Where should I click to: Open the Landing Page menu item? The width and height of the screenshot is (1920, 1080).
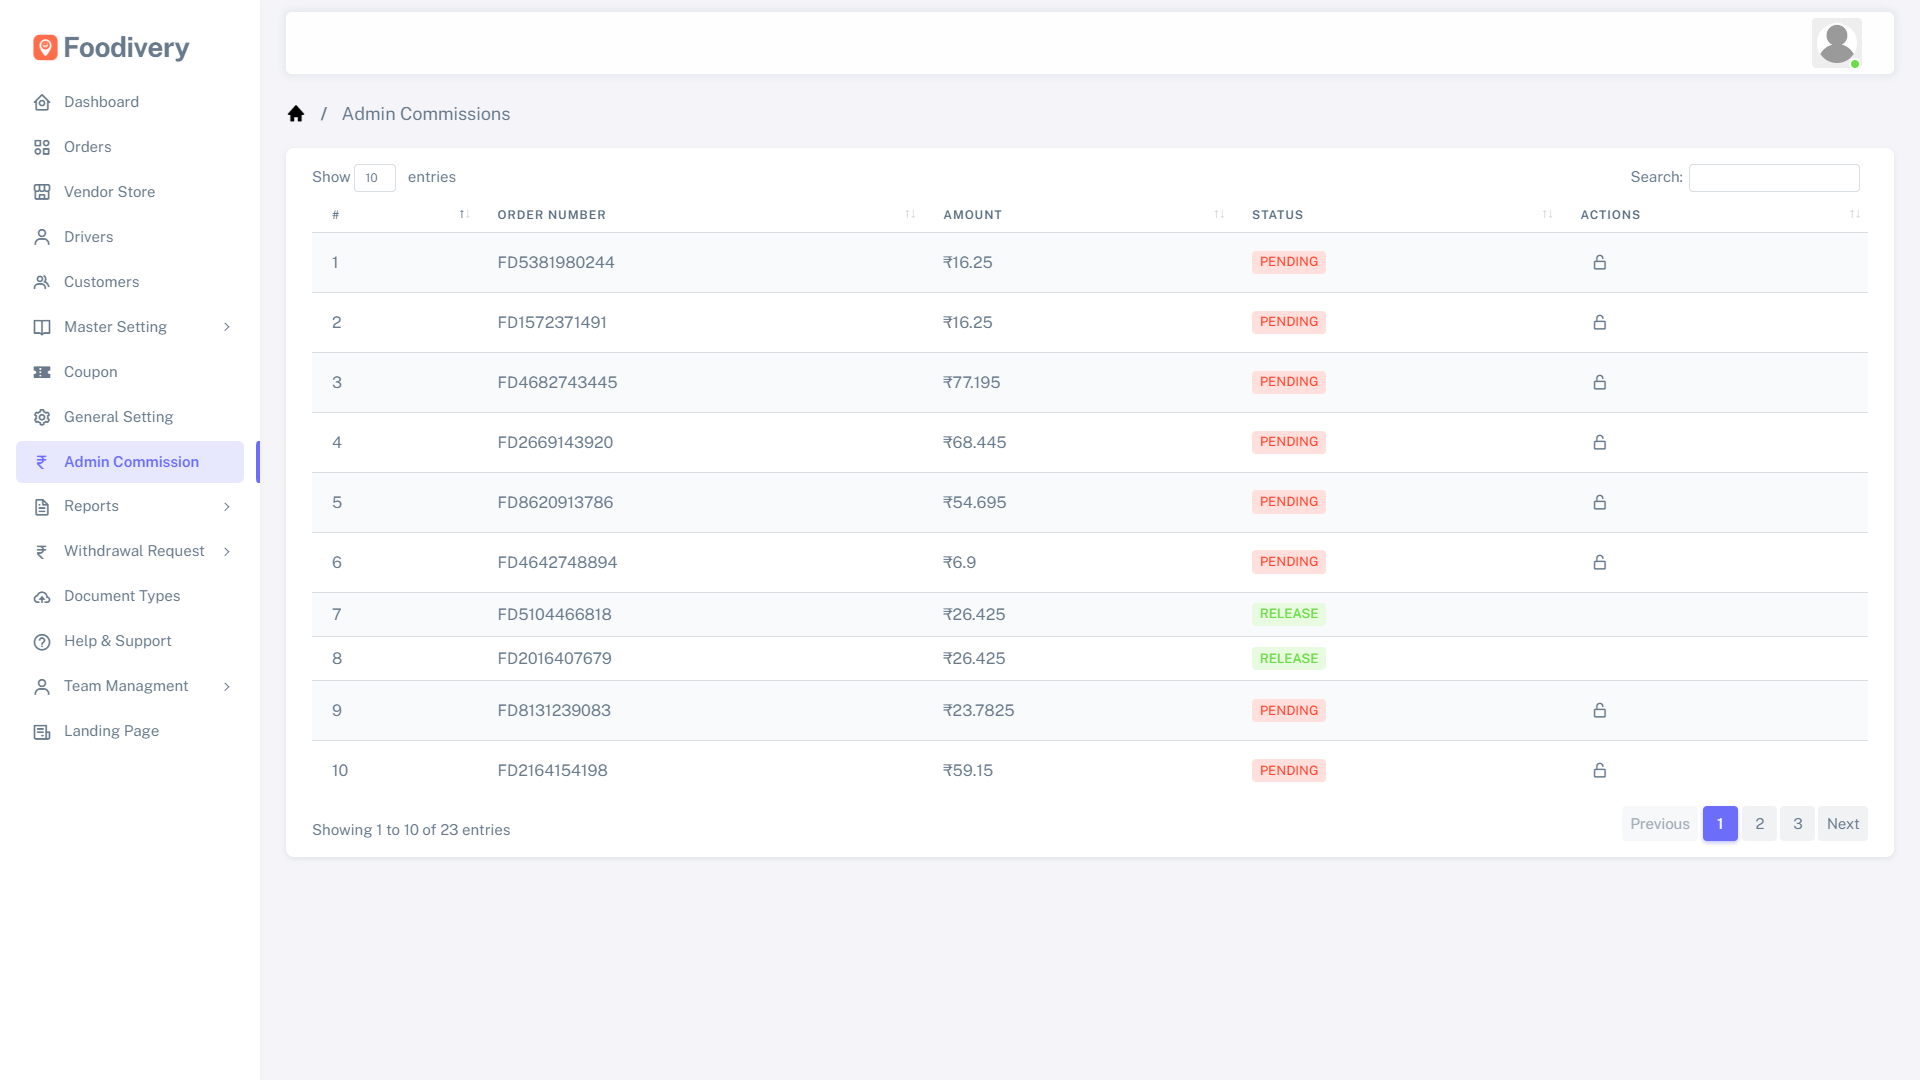pyautogui.click(x=111, y=730)
